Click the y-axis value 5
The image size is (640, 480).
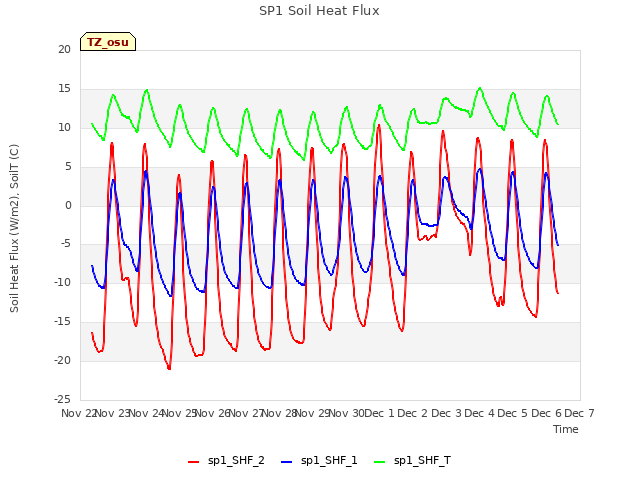(x=68, y=166)
